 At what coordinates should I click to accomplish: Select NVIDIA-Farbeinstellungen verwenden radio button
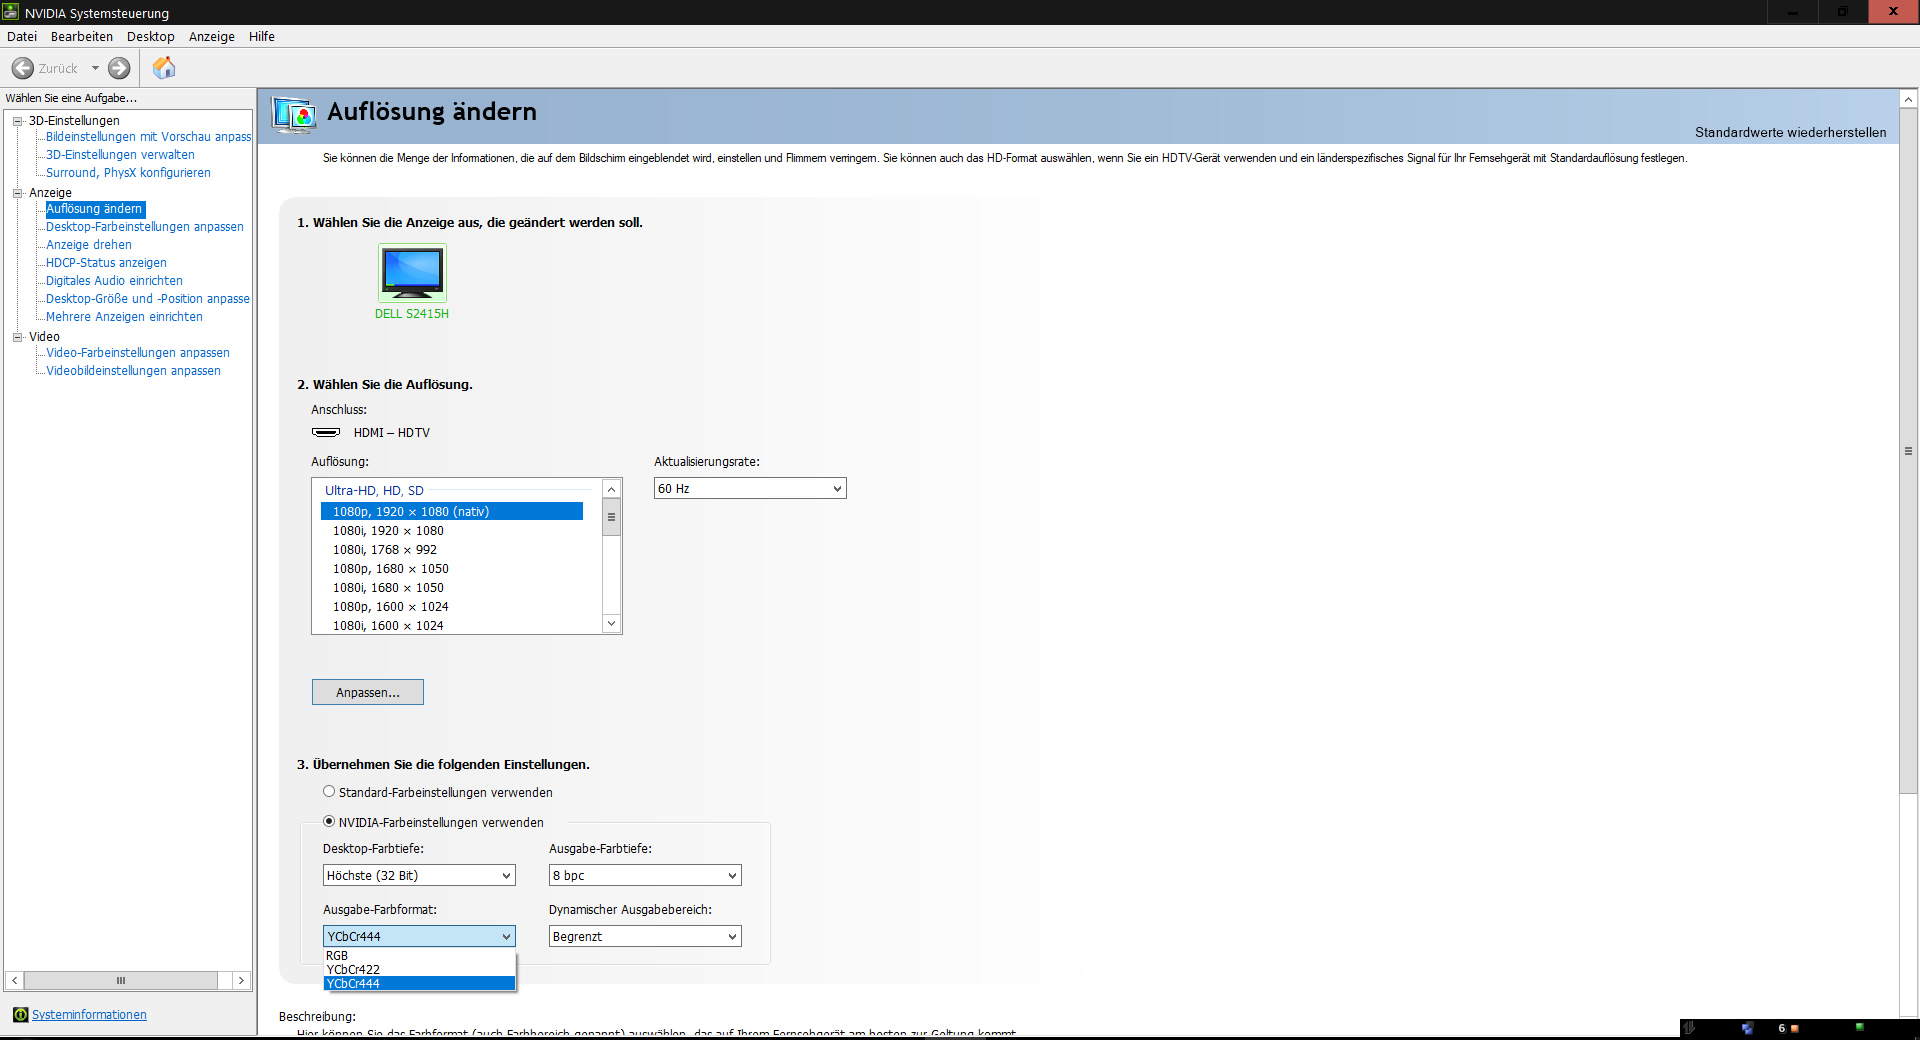pos(329,822)
